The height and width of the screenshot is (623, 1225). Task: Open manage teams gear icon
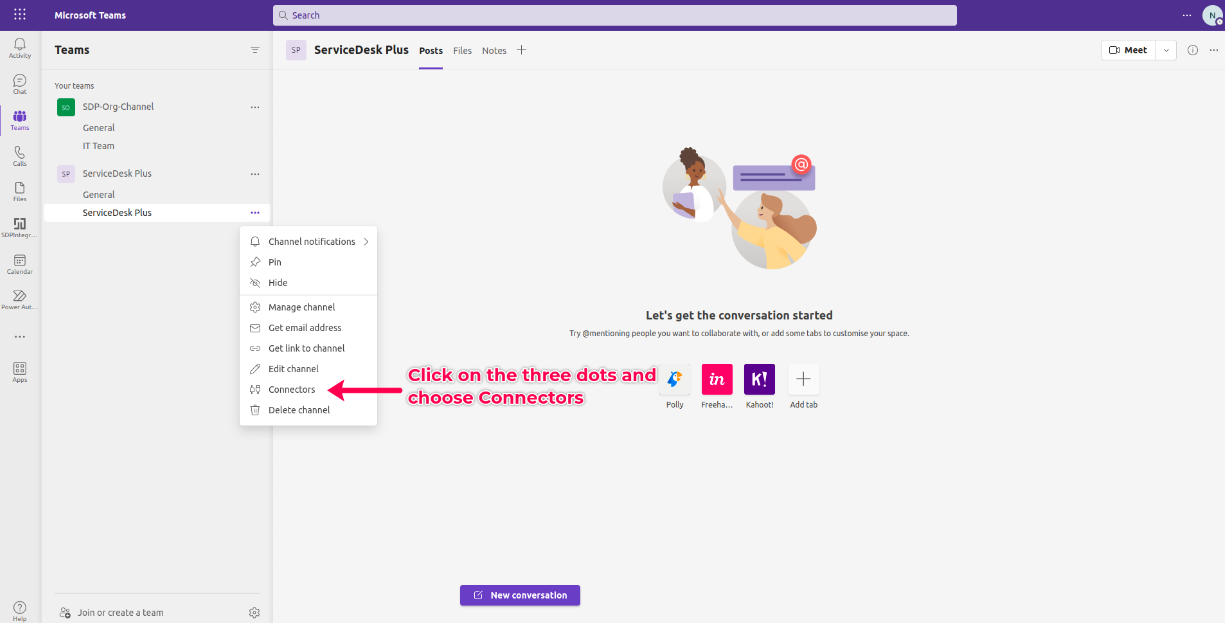click(x=254, y=612)
